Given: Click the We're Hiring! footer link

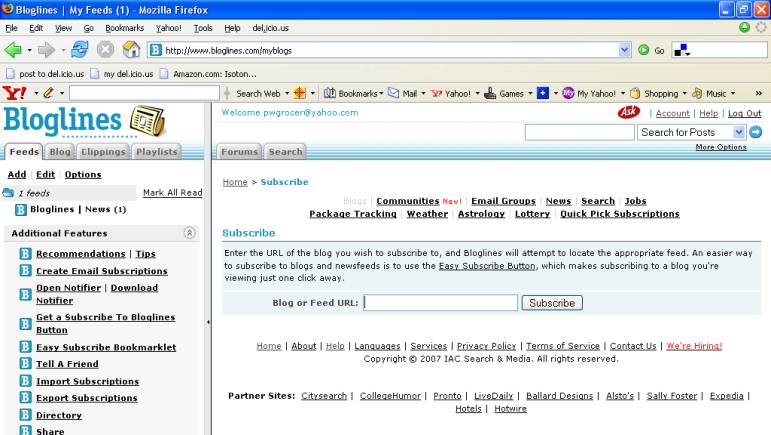Looking at the screenshot, I should [x=694, y=346].
